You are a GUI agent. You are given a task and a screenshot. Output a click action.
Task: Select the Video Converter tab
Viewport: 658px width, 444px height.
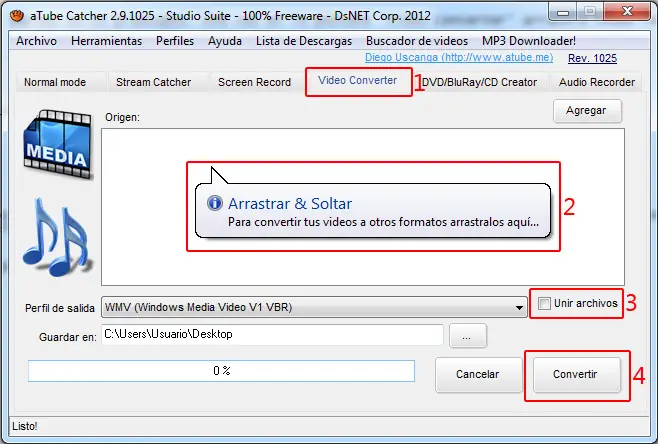click(358, 81)
